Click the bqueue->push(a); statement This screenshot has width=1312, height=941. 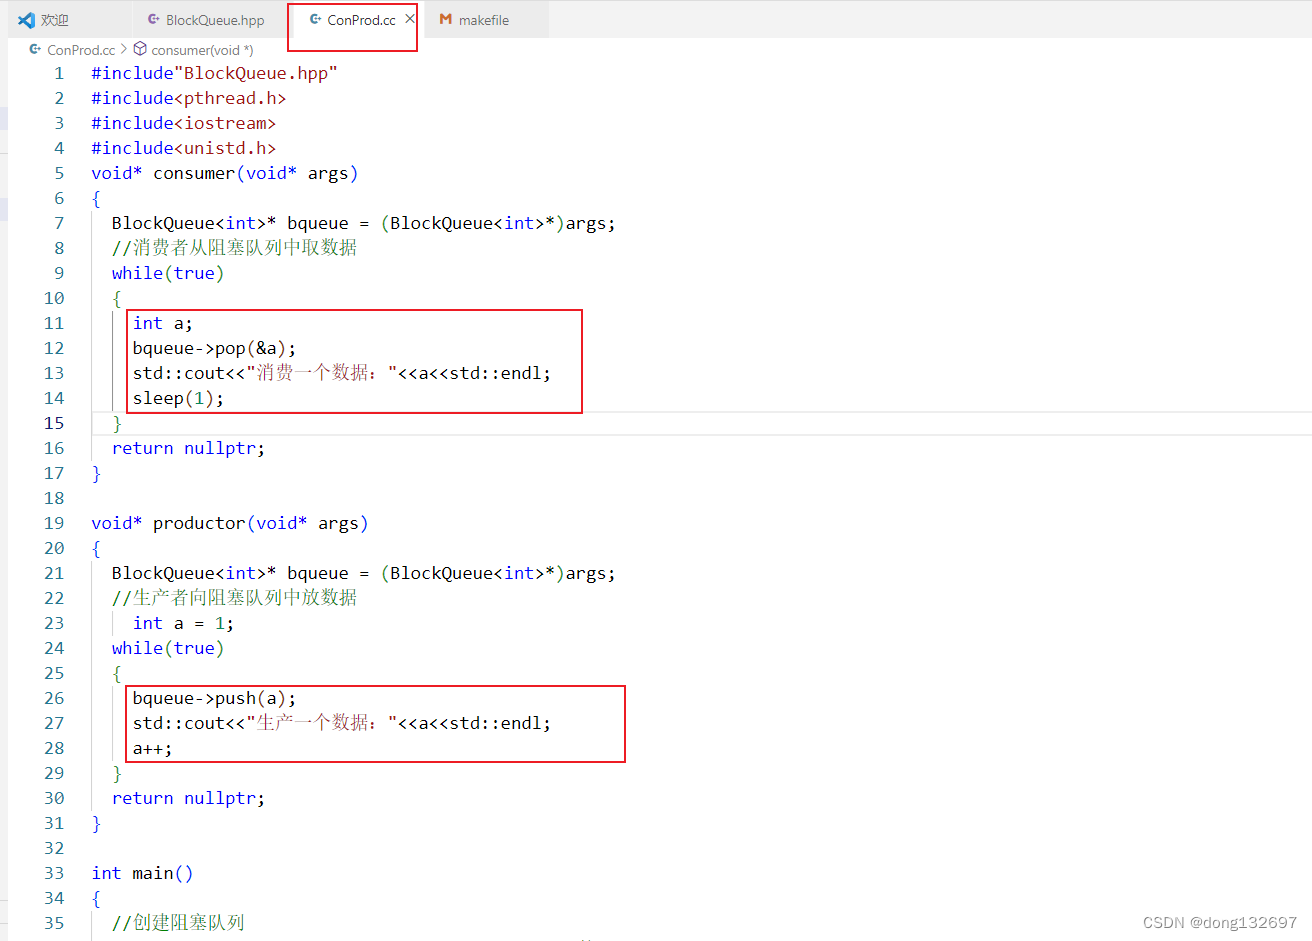coord(215,698)
